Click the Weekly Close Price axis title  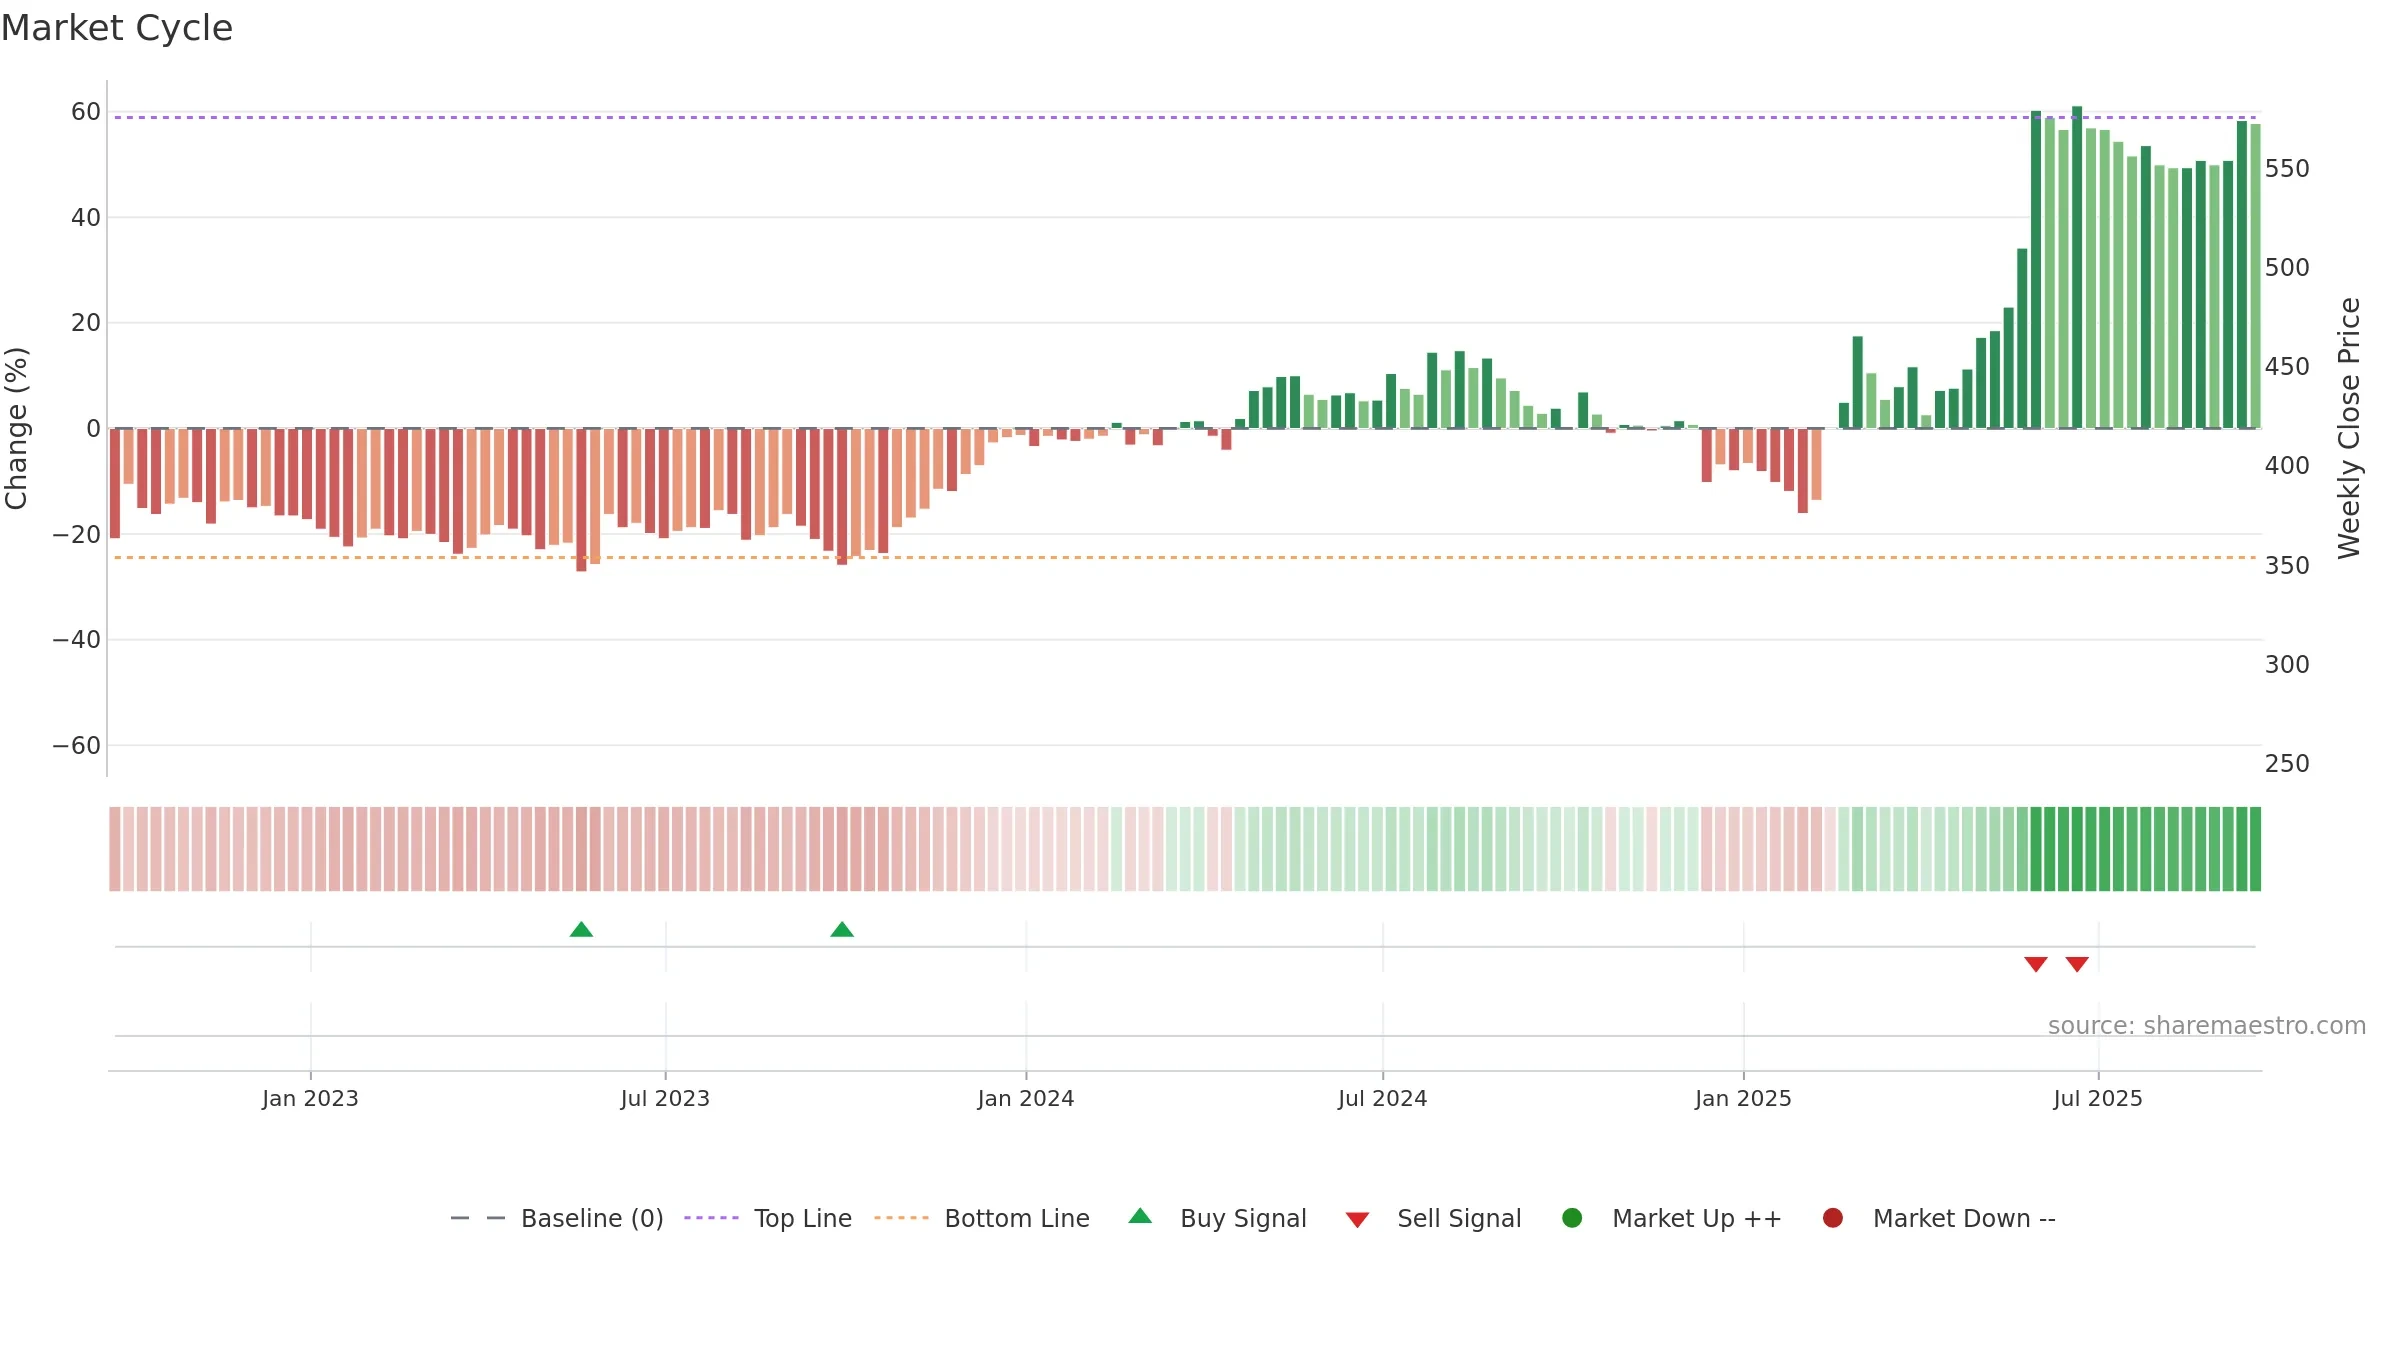(x=2349, y=428)
